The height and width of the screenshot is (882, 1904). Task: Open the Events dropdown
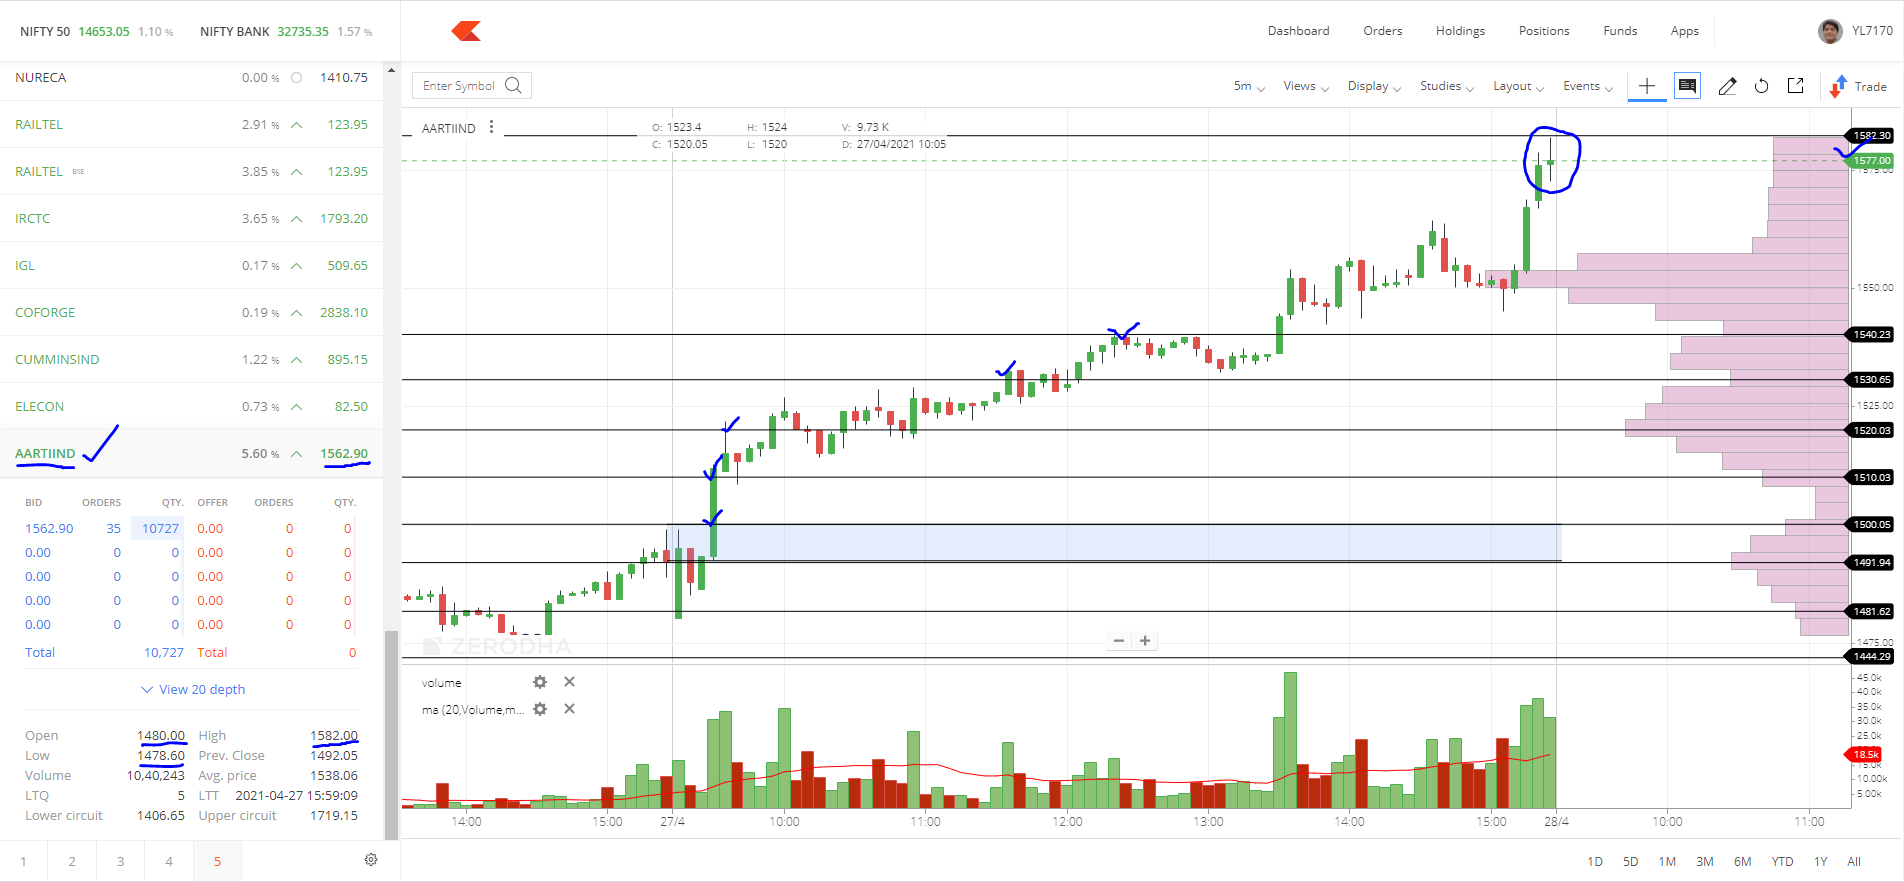(x=1588, y=86)
